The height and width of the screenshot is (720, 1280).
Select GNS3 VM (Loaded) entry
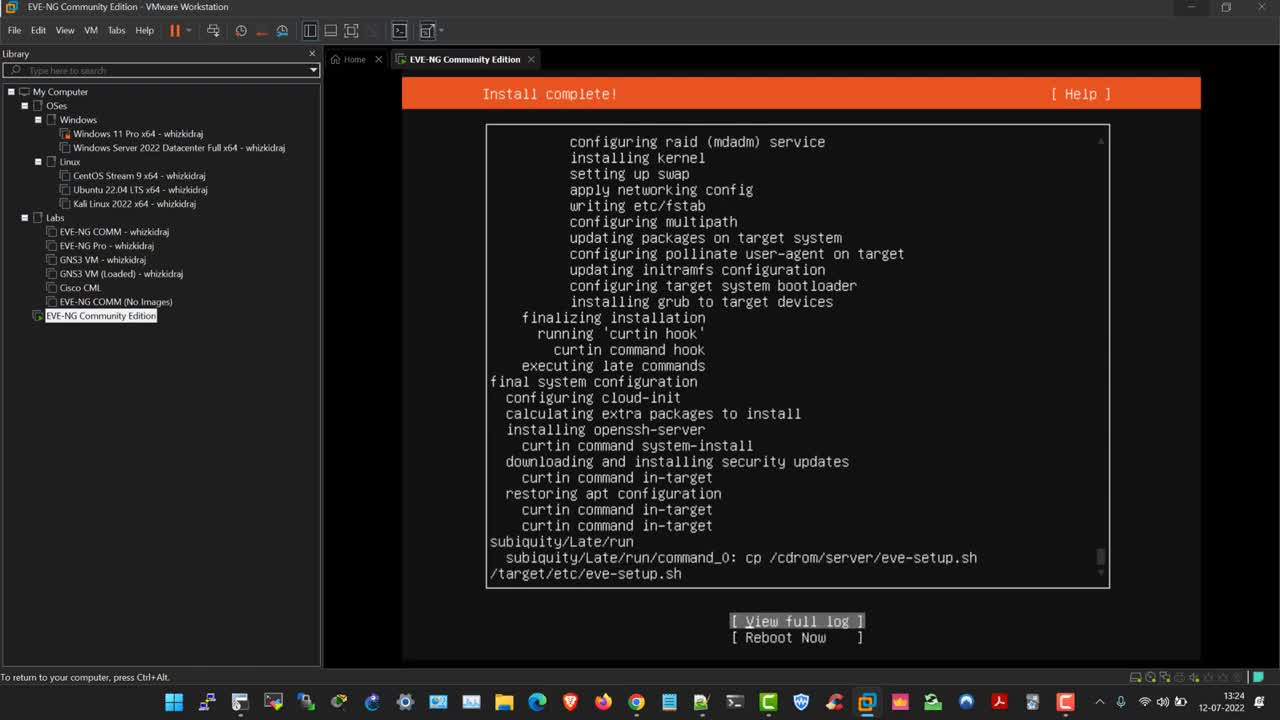pos(121,274)
